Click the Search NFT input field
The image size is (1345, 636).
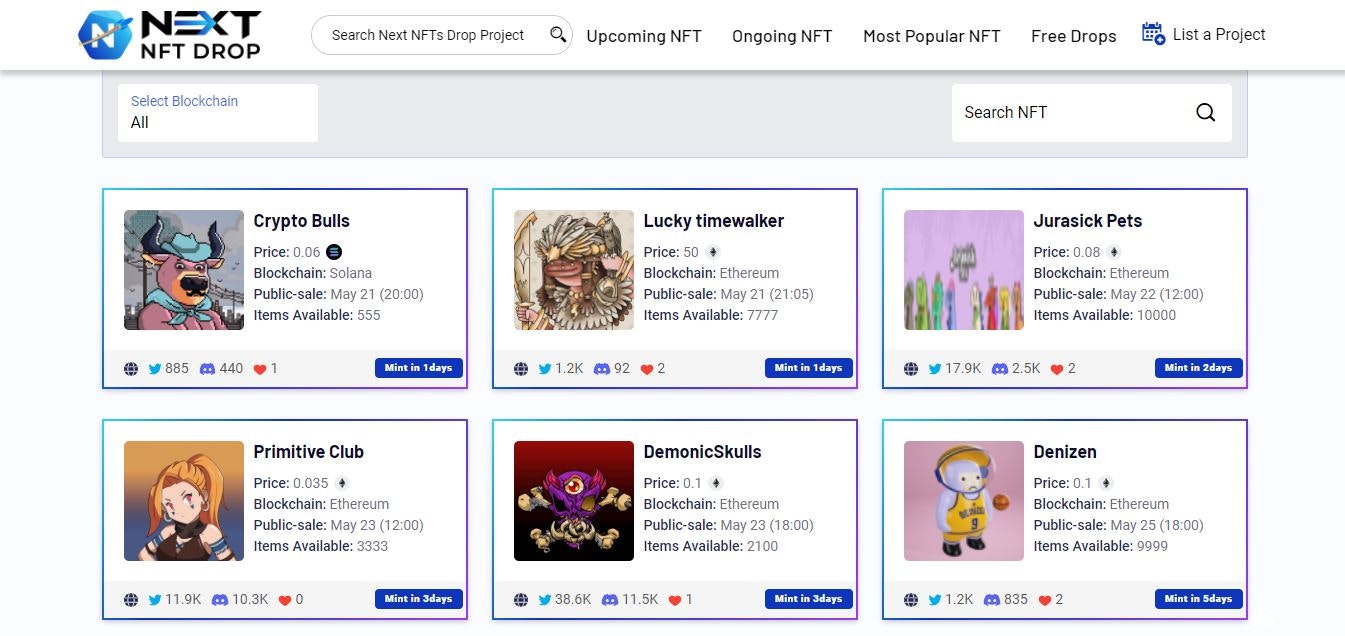click(1060, 112)
